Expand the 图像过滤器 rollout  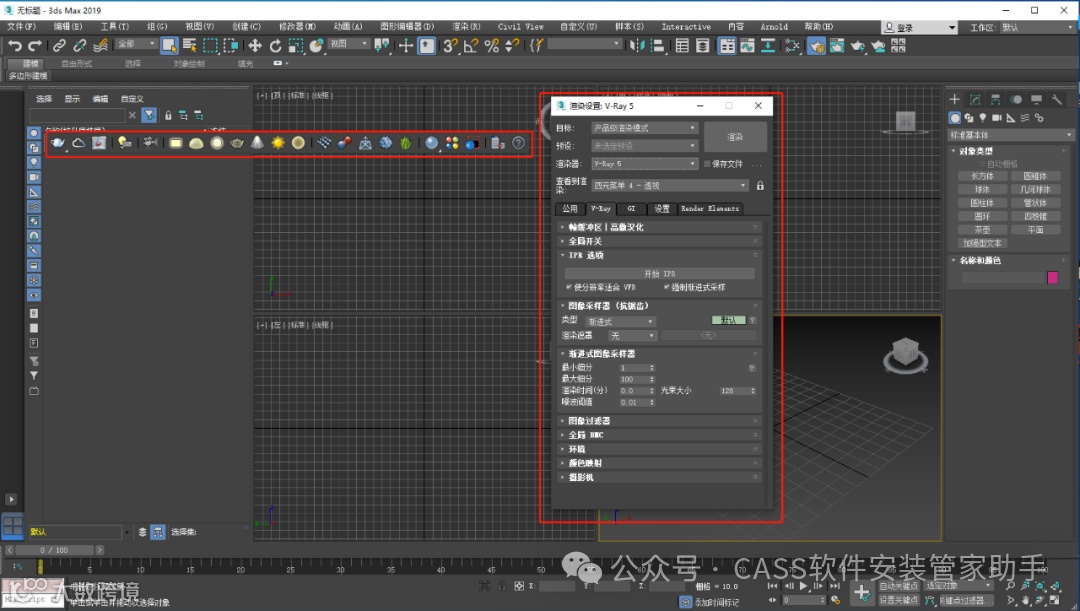pos(660,421)
